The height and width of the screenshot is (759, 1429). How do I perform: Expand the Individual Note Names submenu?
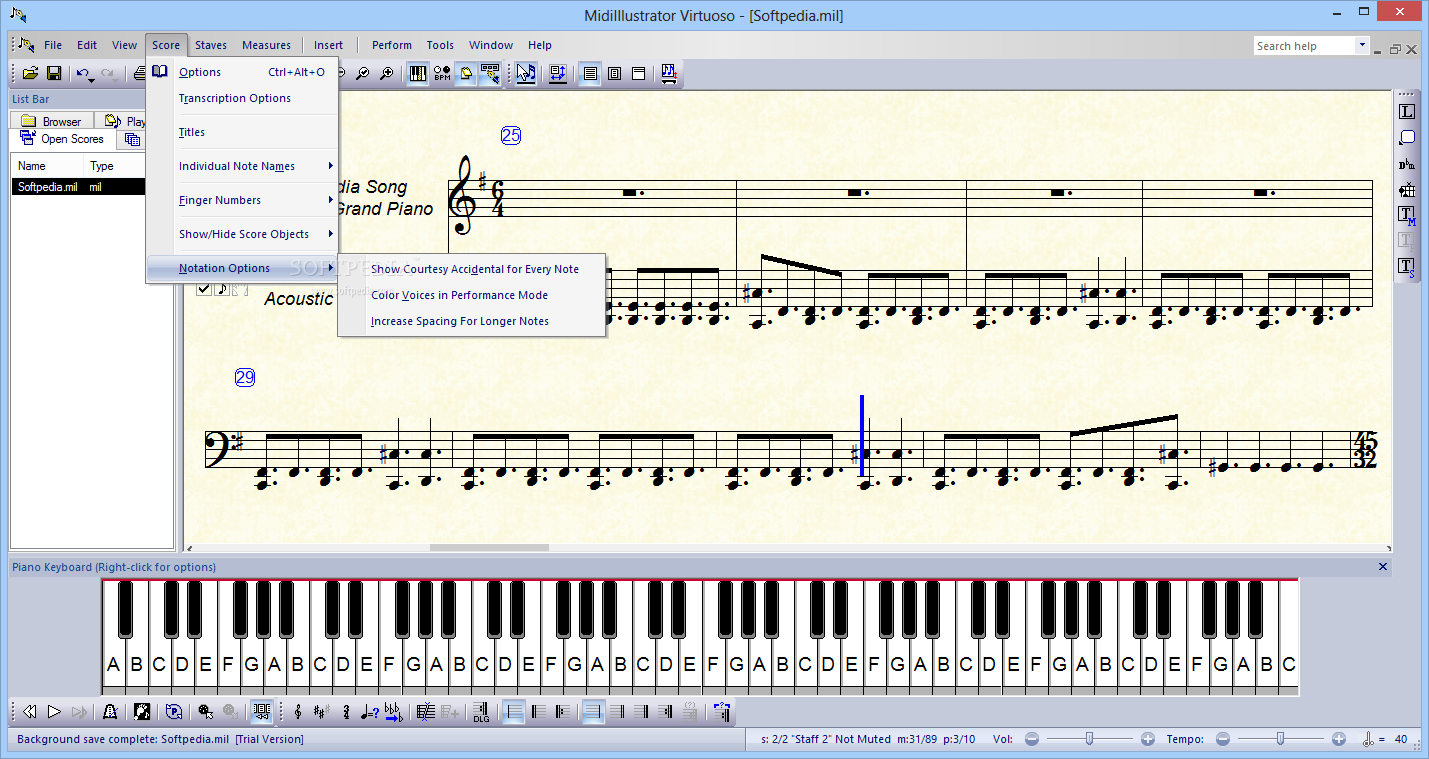pyautogui.click(x=243, y=166)
